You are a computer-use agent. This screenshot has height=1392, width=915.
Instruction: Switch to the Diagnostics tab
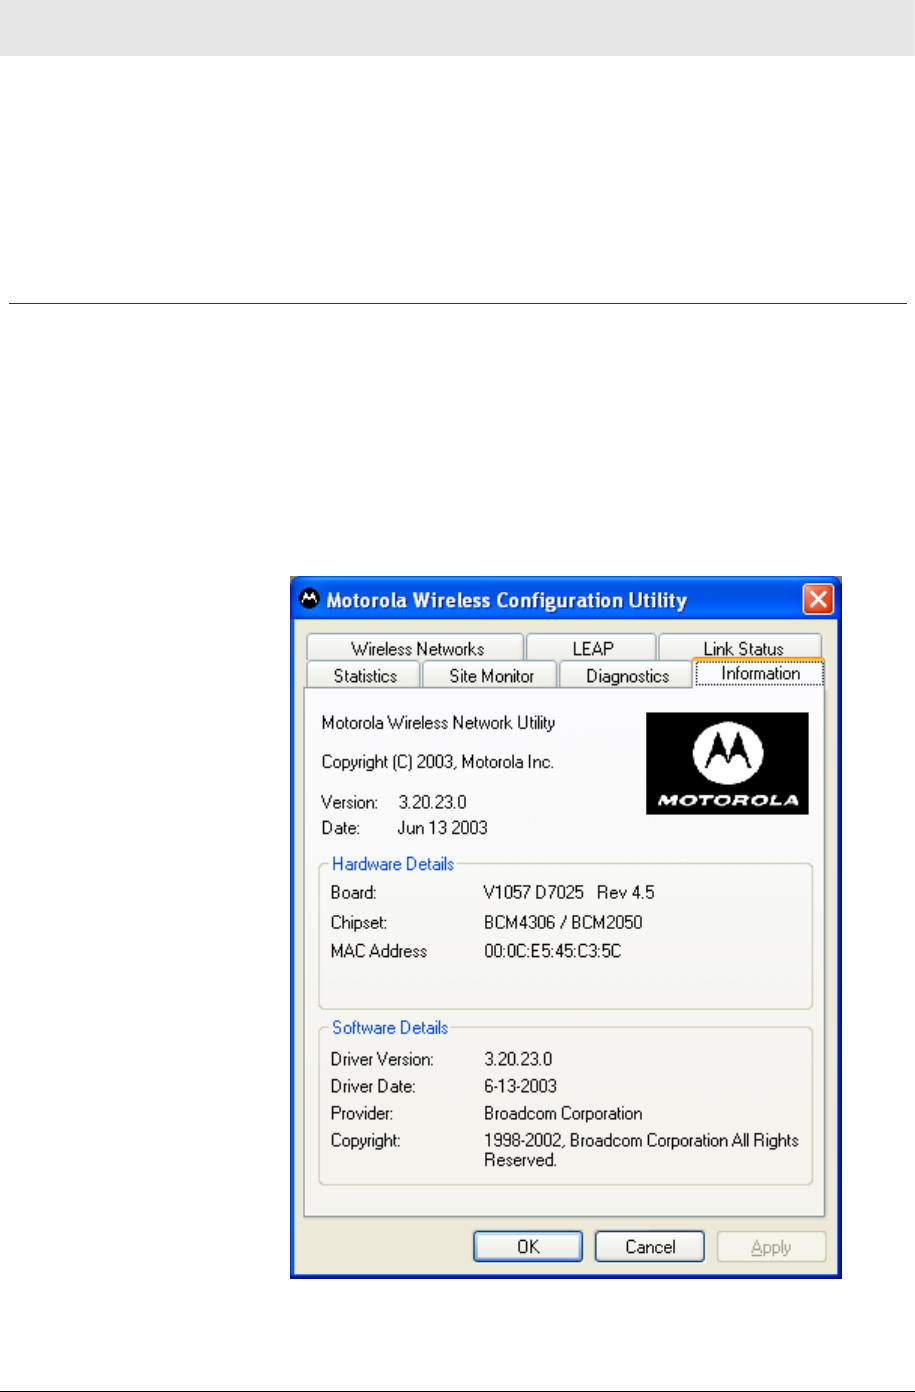pyautogui.click(x=627, y=676)
